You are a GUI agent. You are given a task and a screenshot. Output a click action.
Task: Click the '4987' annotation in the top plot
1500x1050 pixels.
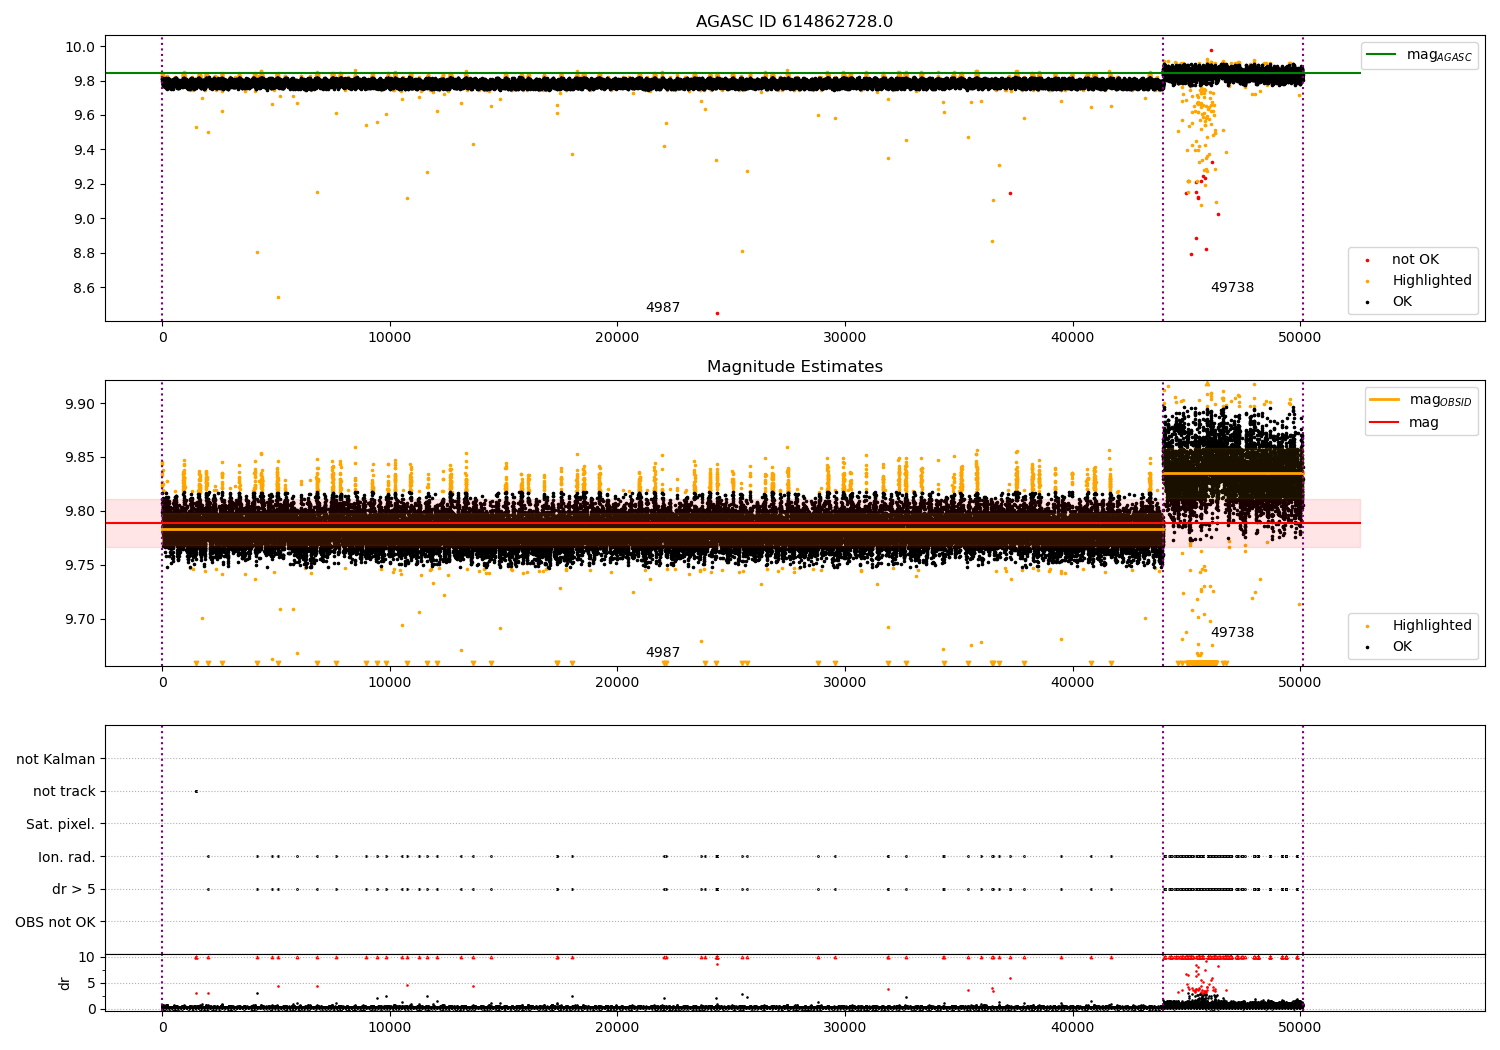662,308
